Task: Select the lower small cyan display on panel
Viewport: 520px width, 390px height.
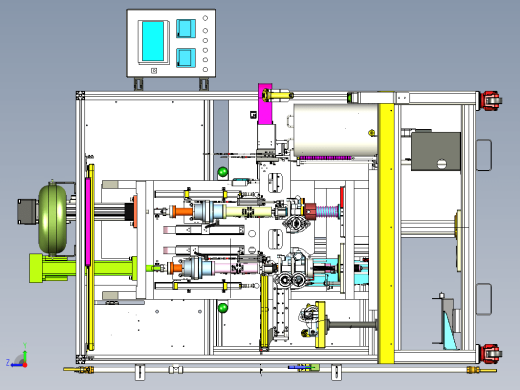Action: [x=186, y=58]
